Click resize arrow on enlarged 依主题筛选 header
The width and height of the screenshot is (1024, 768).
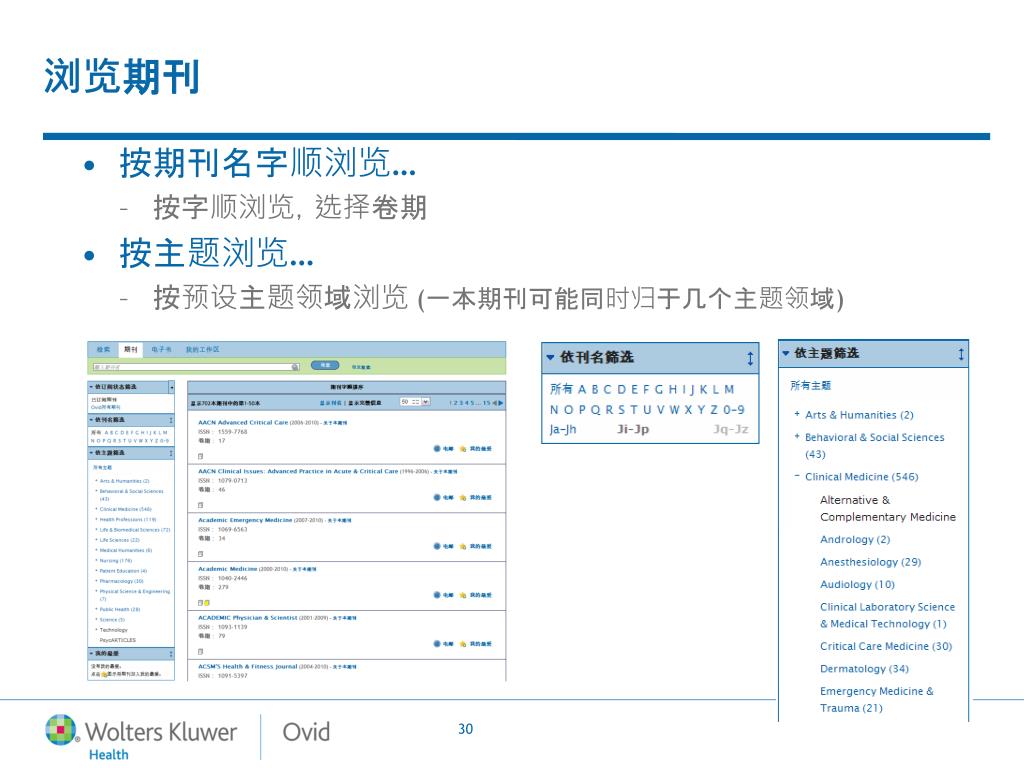click(961, 354)
